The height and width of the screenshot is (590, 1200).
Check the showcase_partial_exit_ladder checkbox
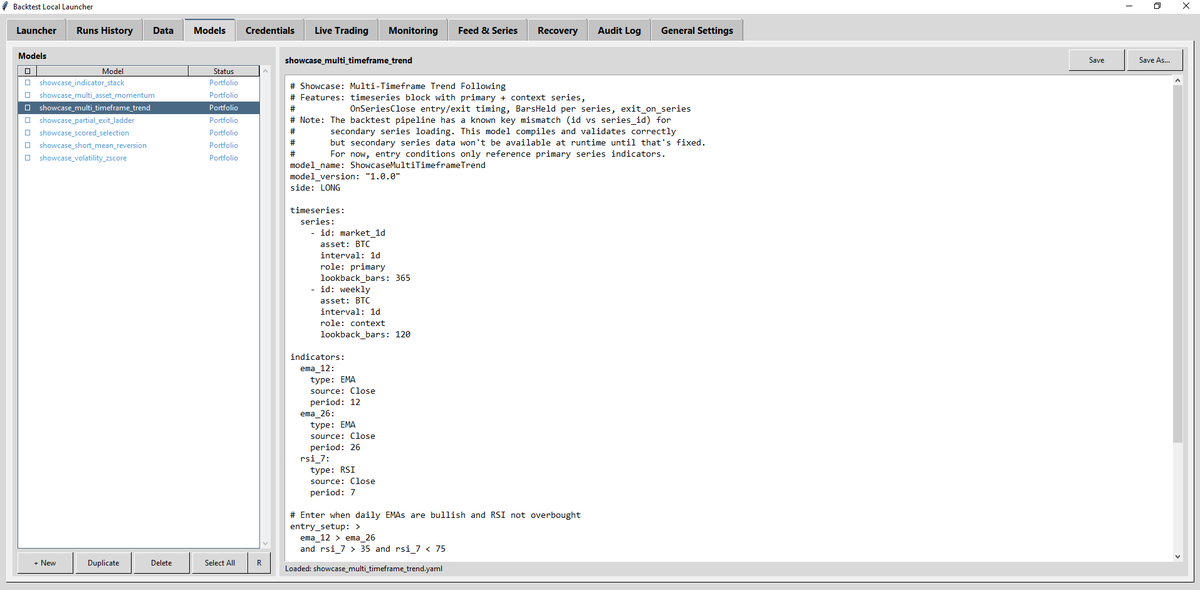pos(27,120)
